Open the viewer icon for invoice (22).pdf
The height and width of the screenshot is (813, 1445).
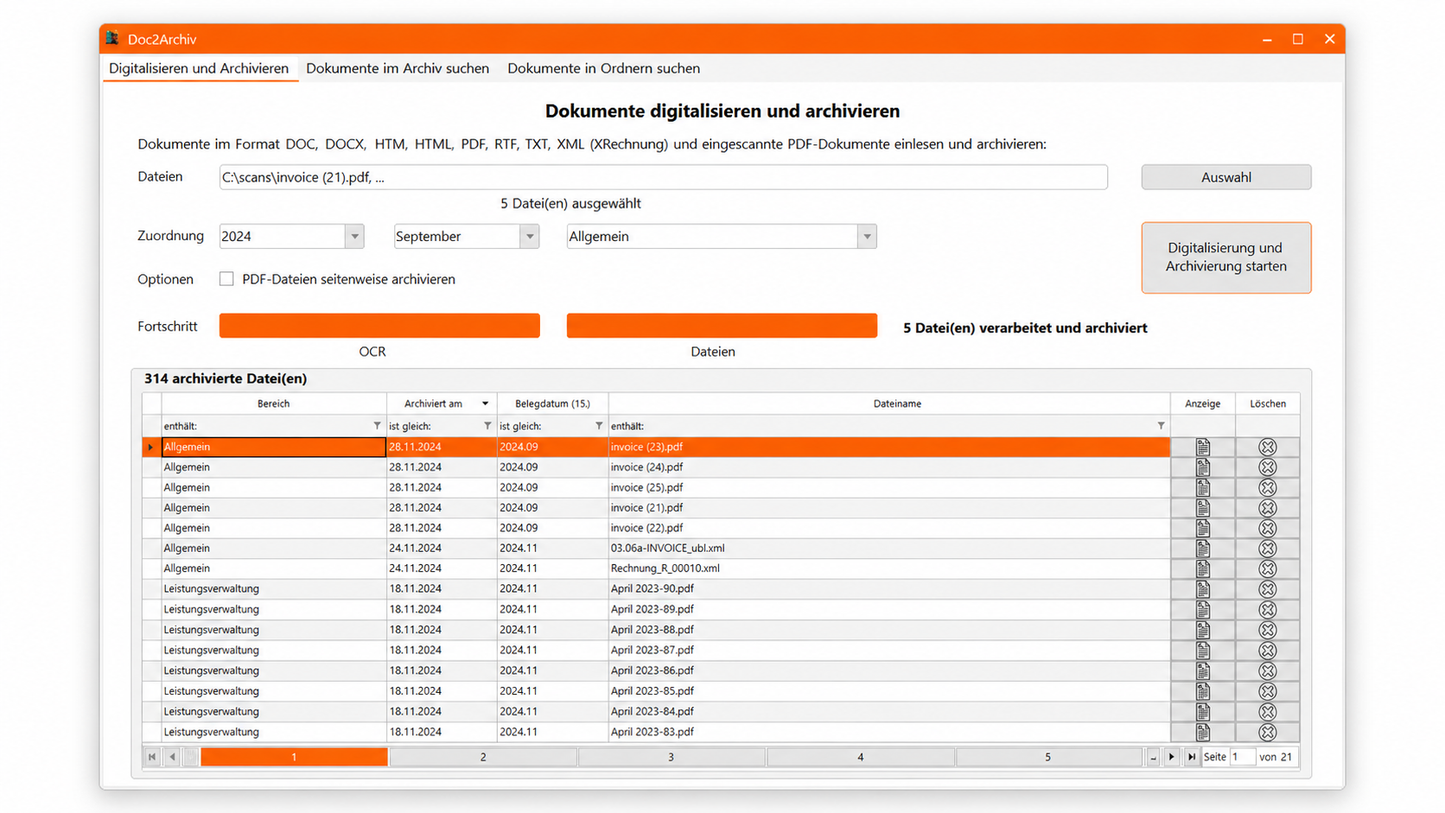(x=1202, y=528)
